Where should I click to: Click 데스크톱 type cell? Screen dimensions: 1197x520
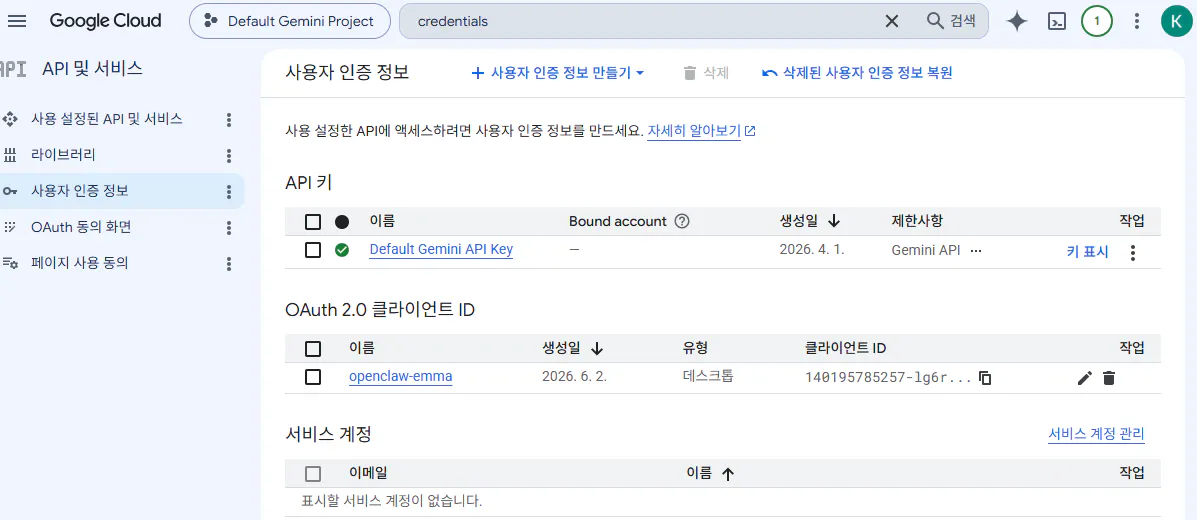[708, 376]
